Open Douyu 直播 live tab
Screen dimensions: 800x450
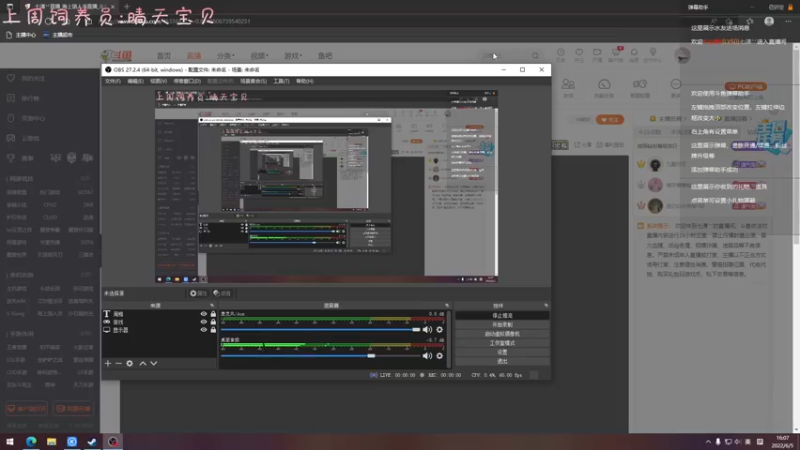(194, 56)
